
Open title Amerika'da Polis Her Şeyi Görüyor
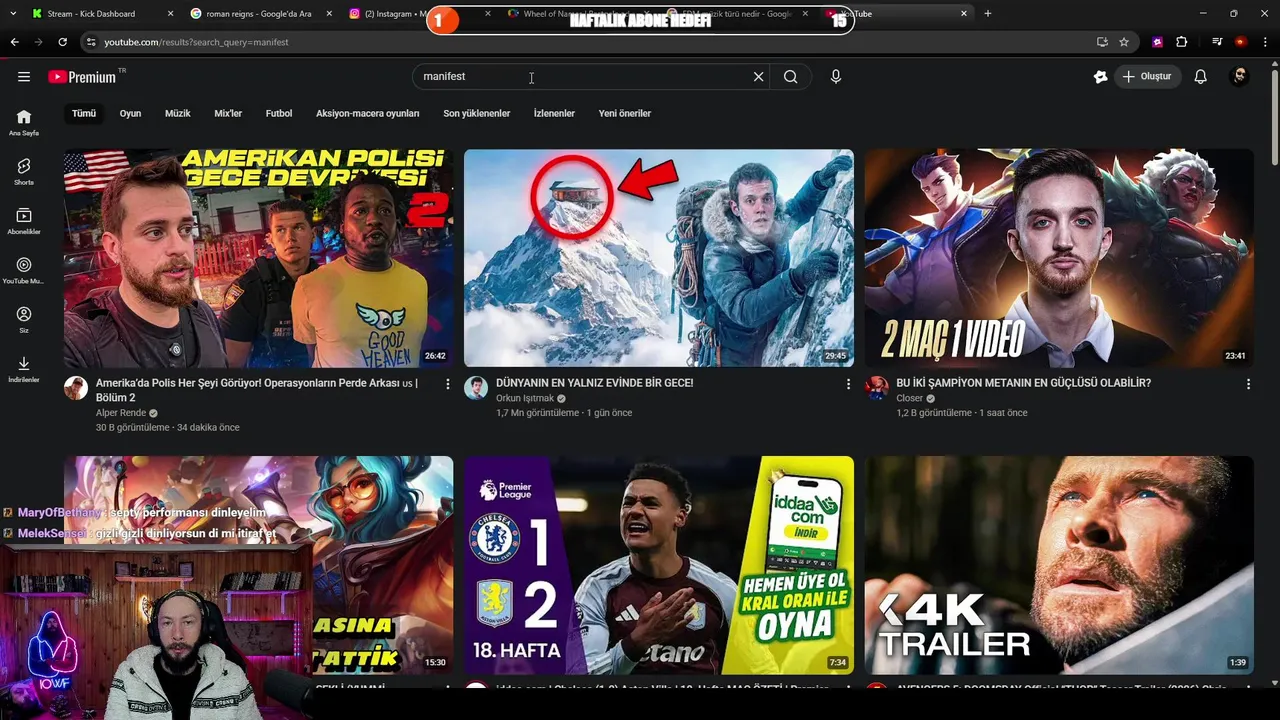coord(257,390)
